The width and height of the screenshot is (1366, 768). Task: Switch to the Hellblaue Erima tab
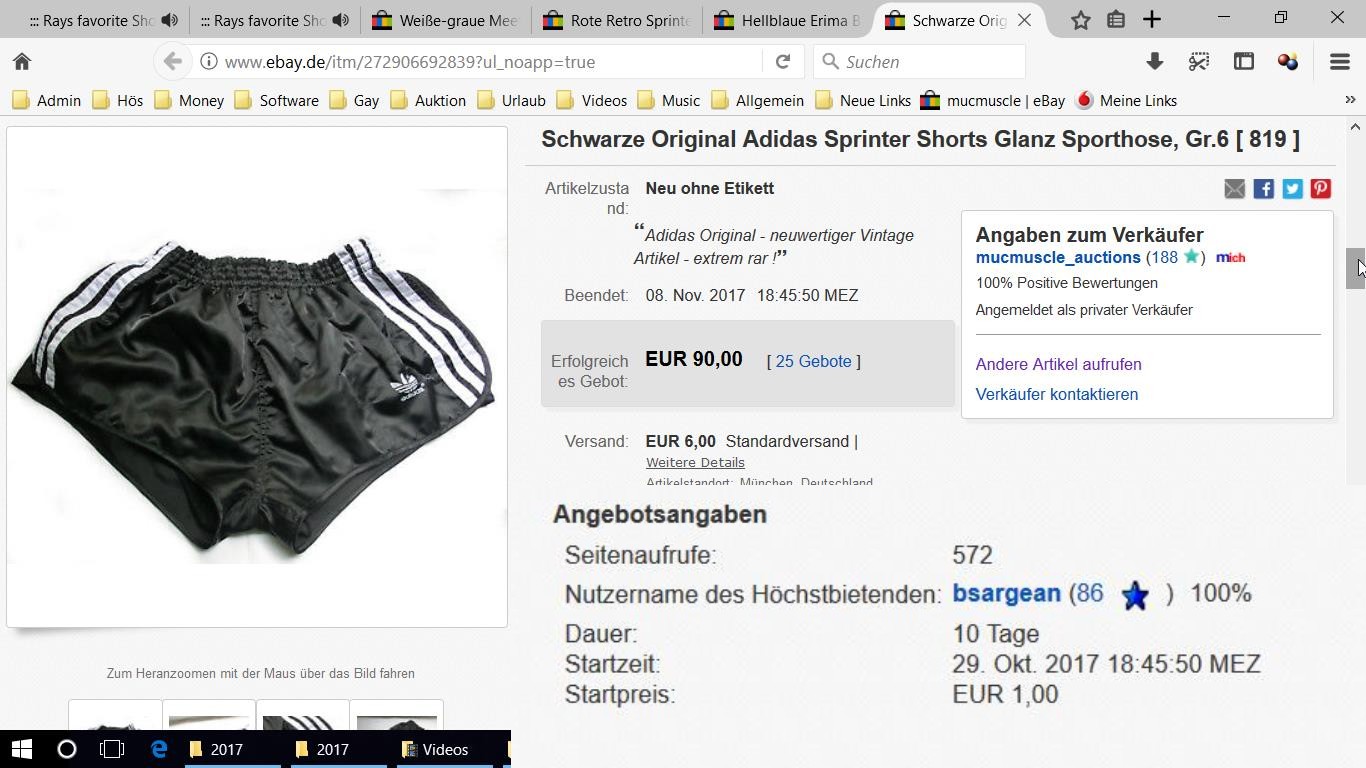[788, 20]
